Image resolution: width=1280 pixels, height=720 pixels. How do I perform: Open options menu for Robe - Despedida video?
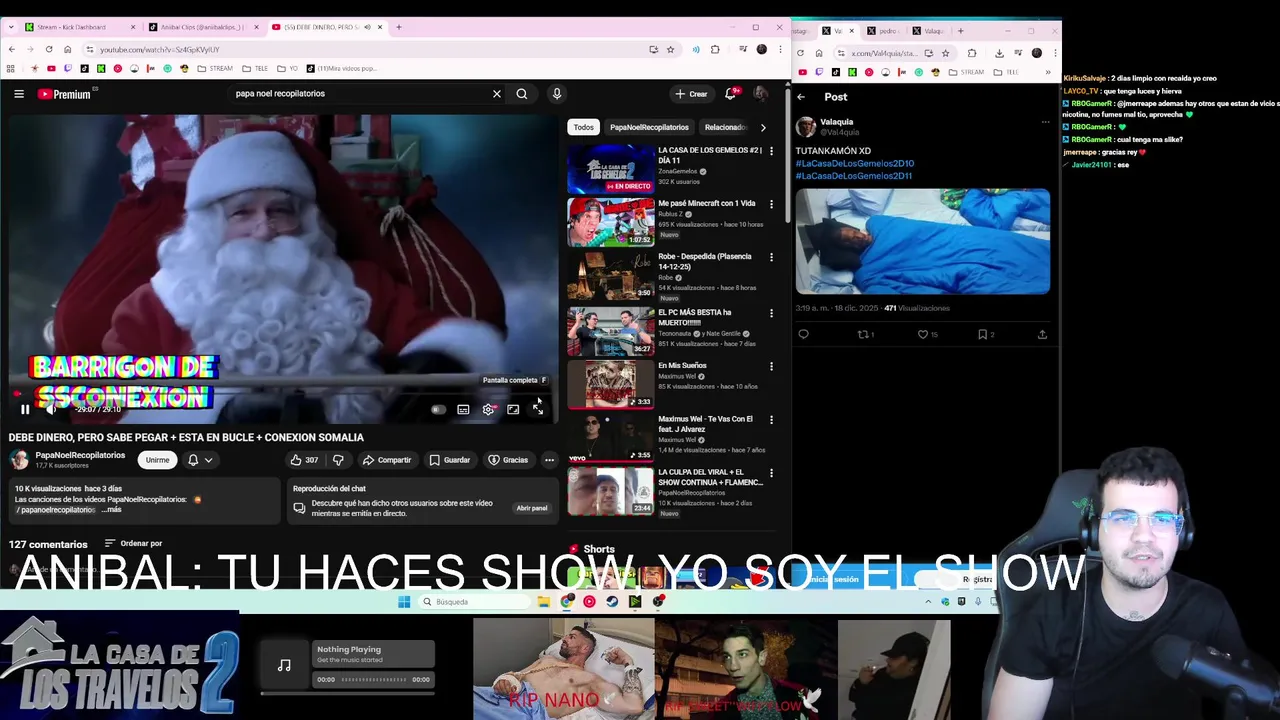tap(771, 257)
